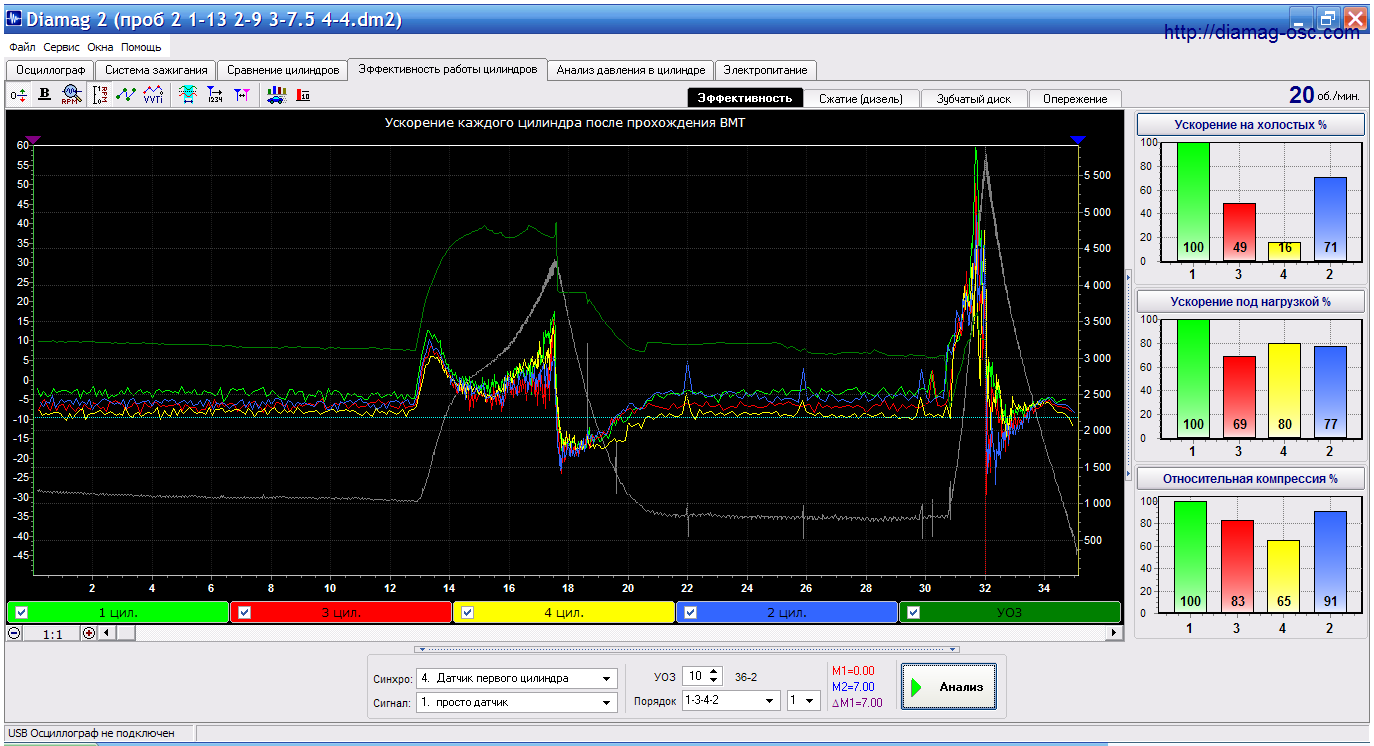Click the cyan waveform smoothing icon

187,95
